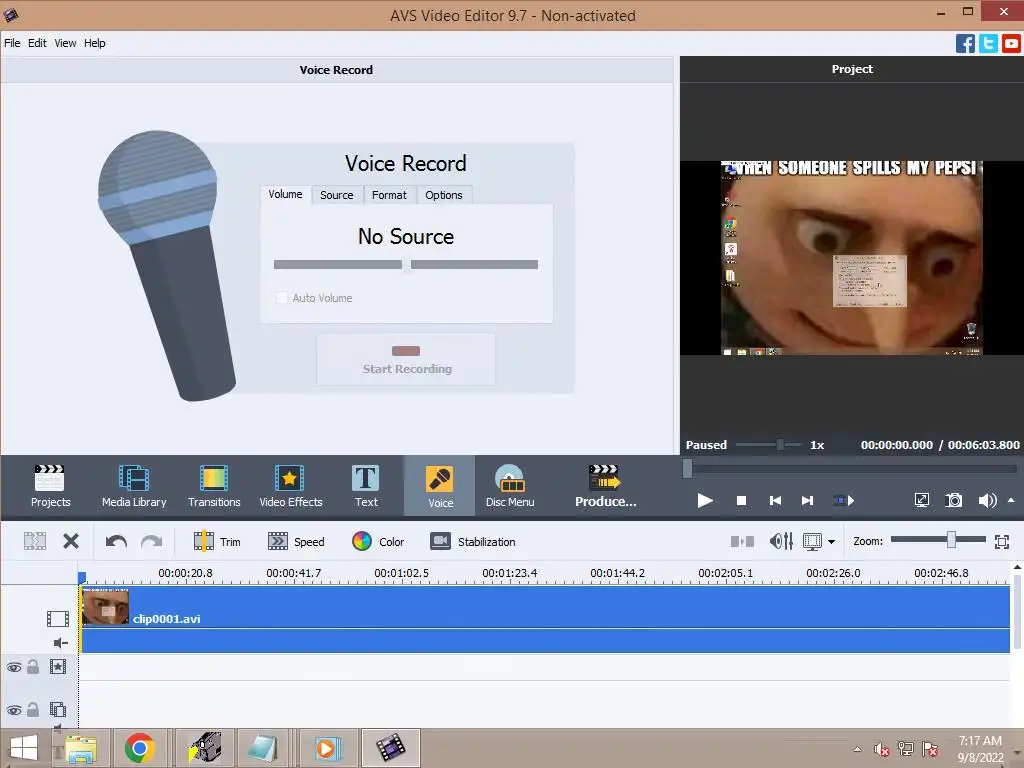Open File Explorer from the taskbar
Image resolution: width=1024 pixels, height=768 pixels.
click(80, 748)
